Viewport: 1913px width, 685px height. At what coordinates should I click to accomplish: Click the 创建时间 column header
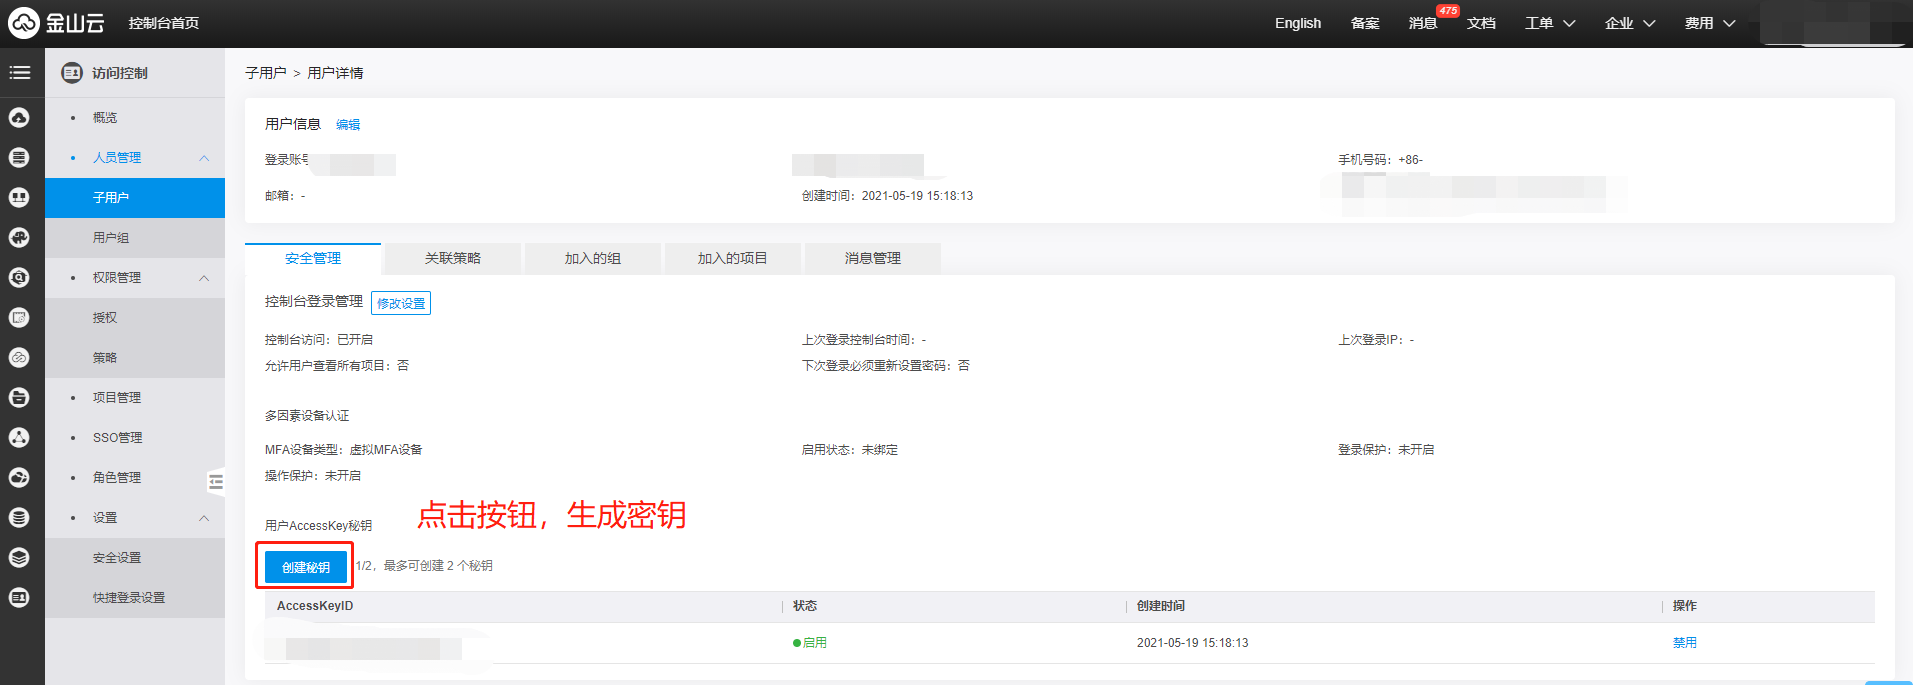click(1161, 606)
